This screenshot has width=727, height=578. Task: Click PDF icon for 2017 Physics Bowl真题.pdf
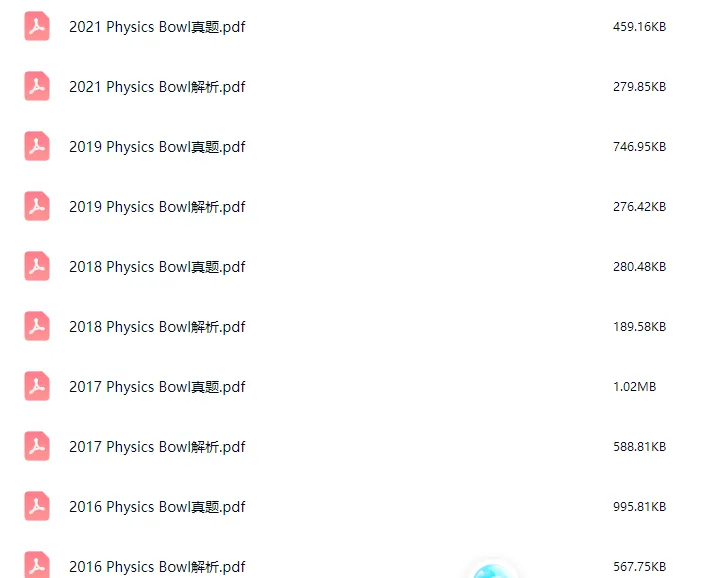37,386
